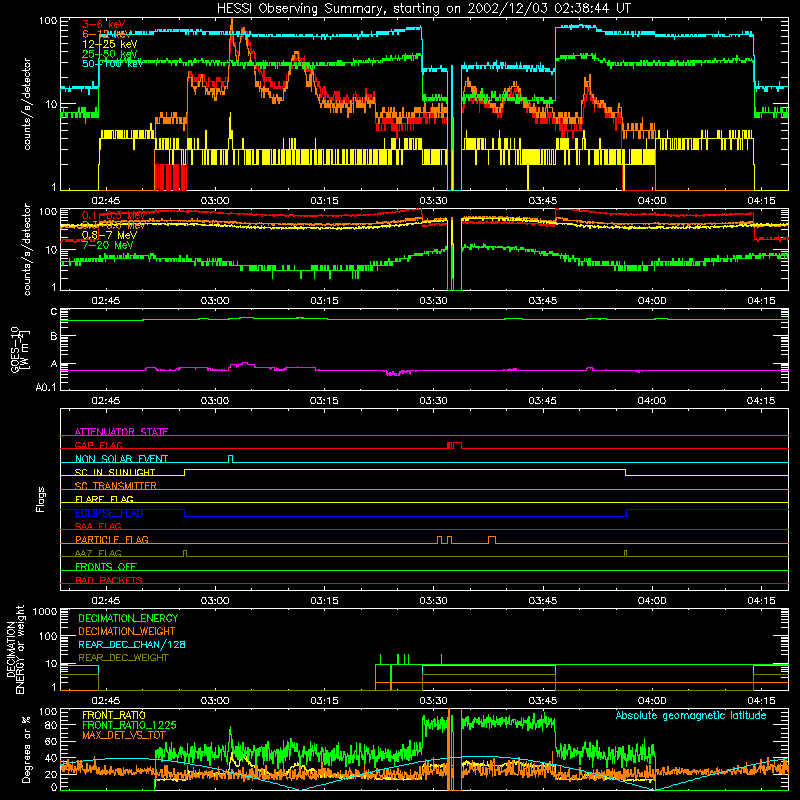Click the 7-20 MeV legend label
This screenshot has width=800, height=800.
(108, 245)
